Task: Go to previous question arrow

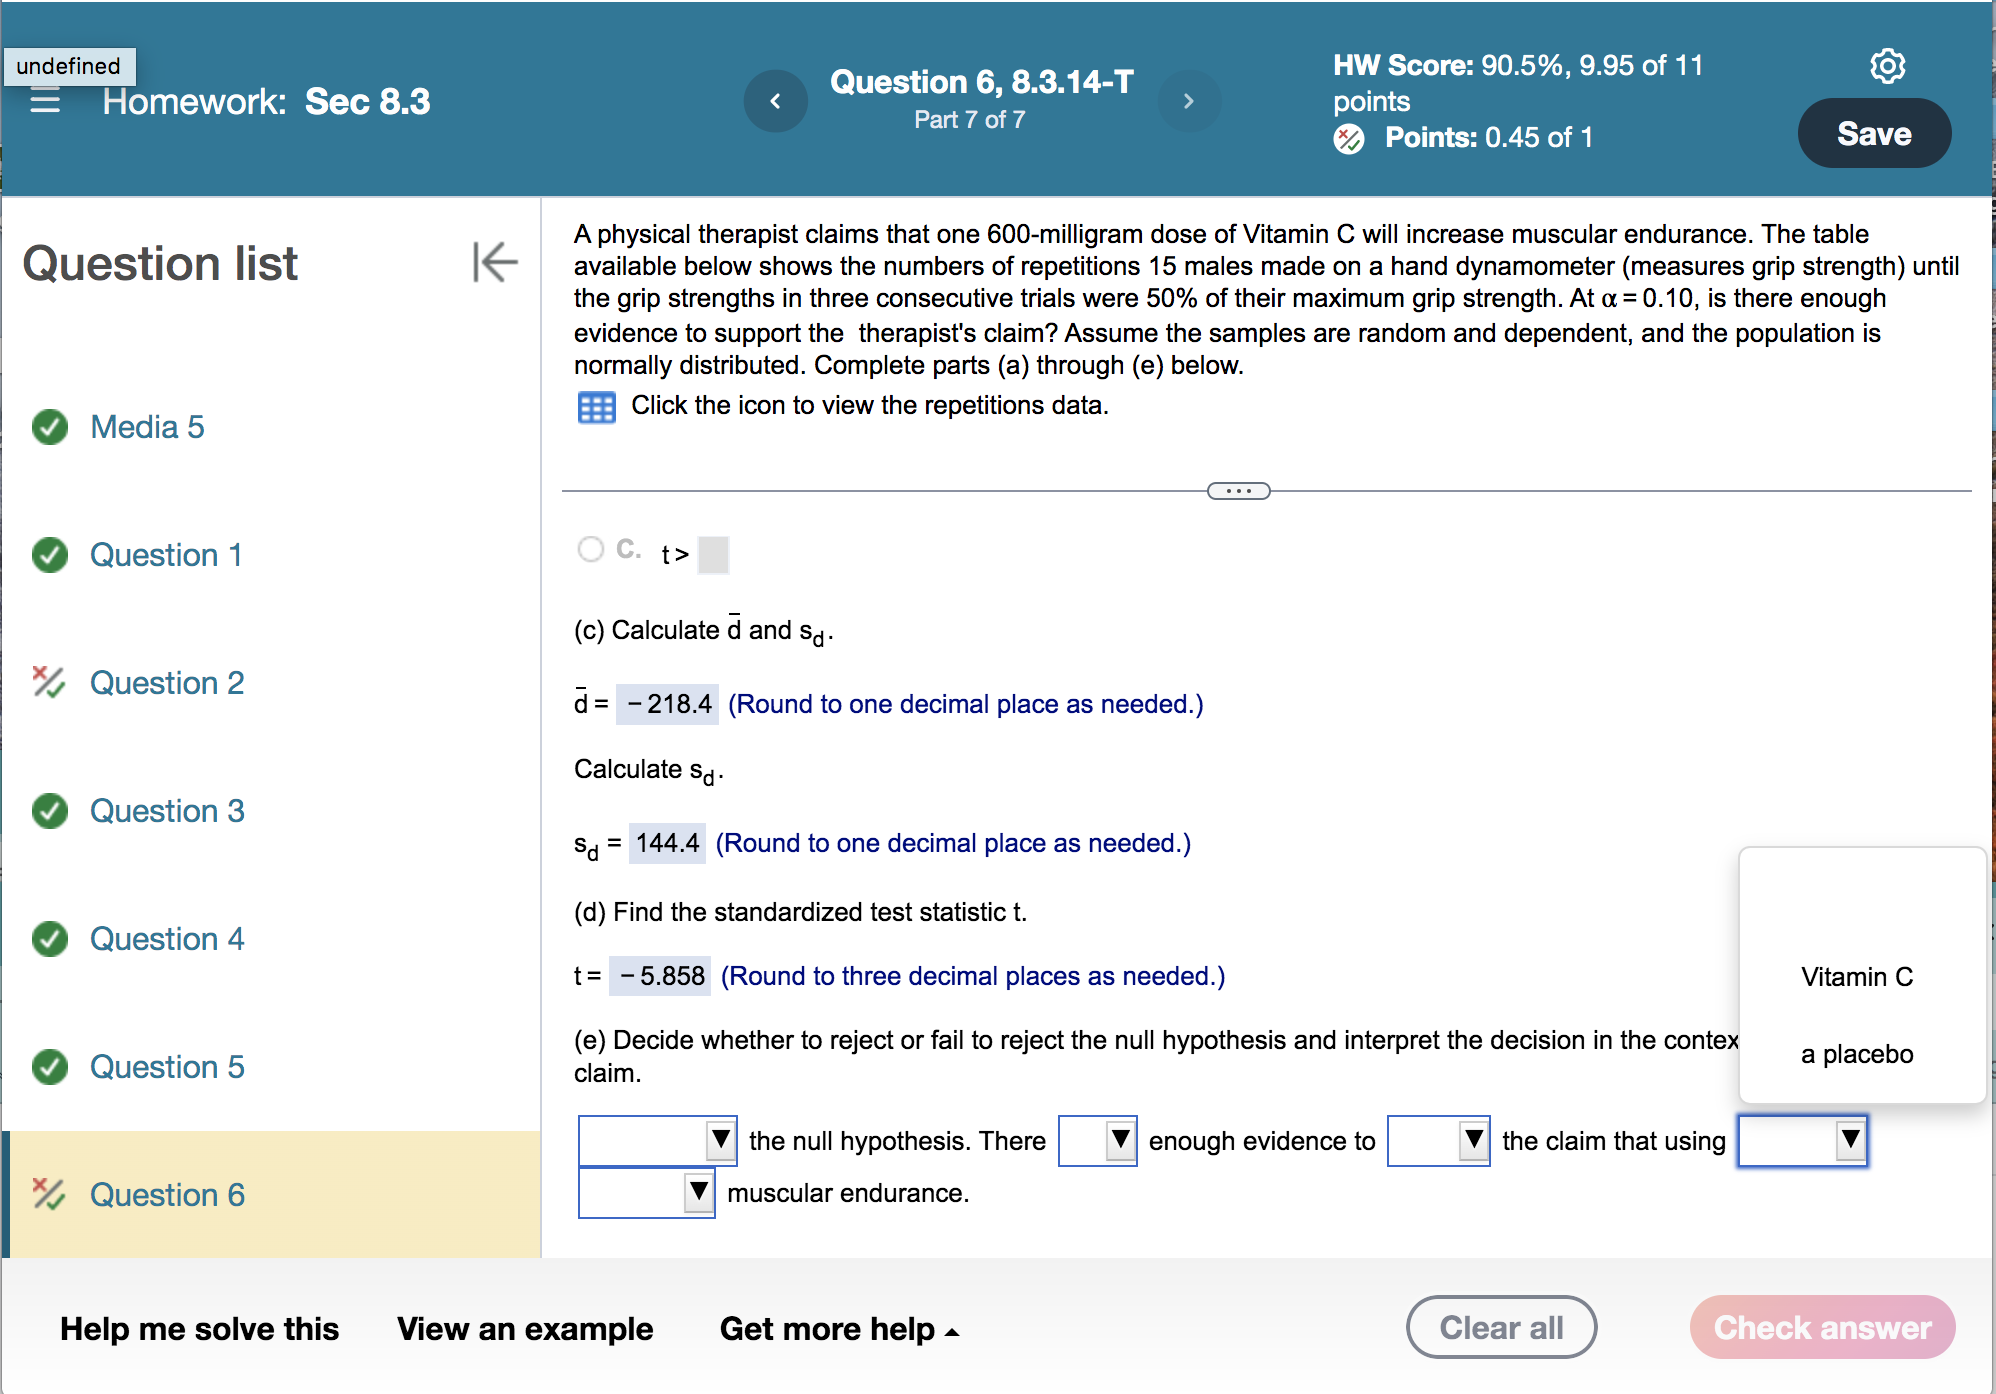Action: pyautogui.click(x=775, y=101)
